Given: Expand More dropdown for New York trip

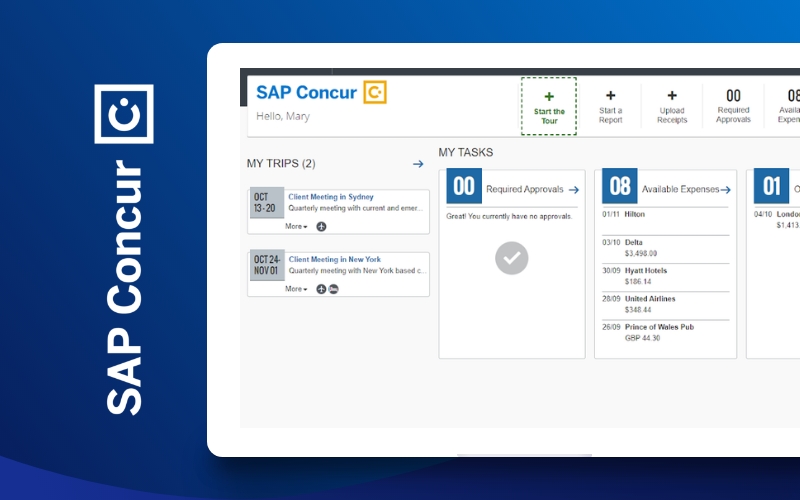Looking at the screenshot, I should click(296, 289).
